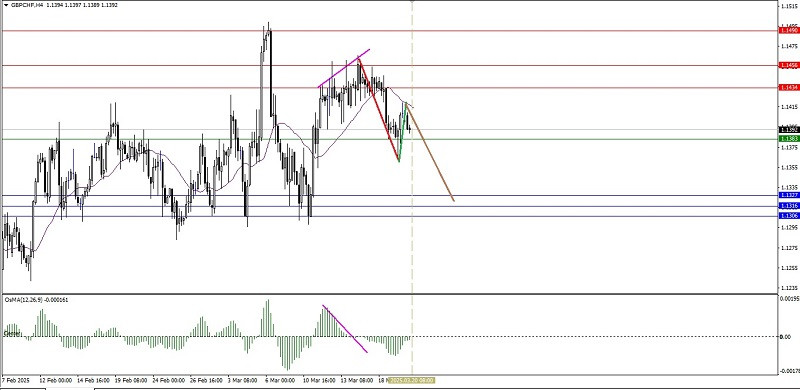The image size is (800, 390).
Task: Click the 7 Feb 2025 time axis label
Action: [x=17, y=380]
